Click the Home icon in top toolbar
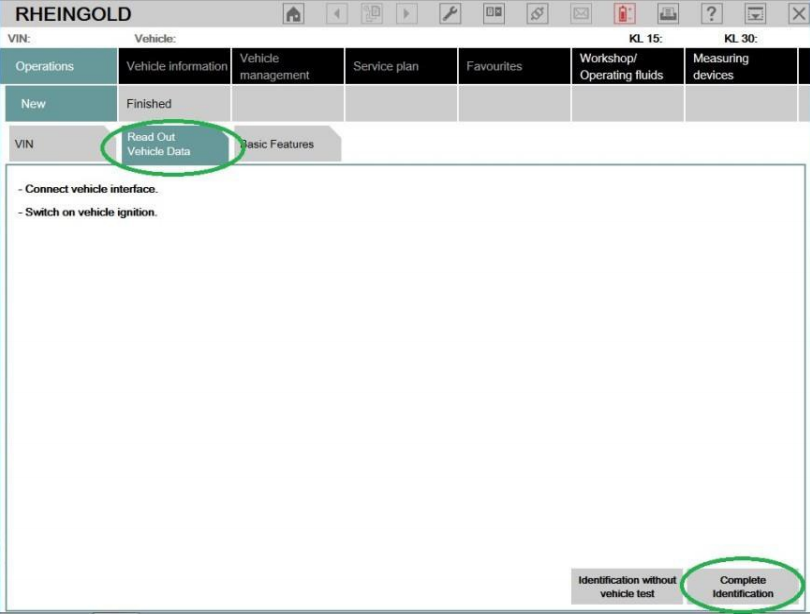Screen dimensions: 810x614 (293, 13)
